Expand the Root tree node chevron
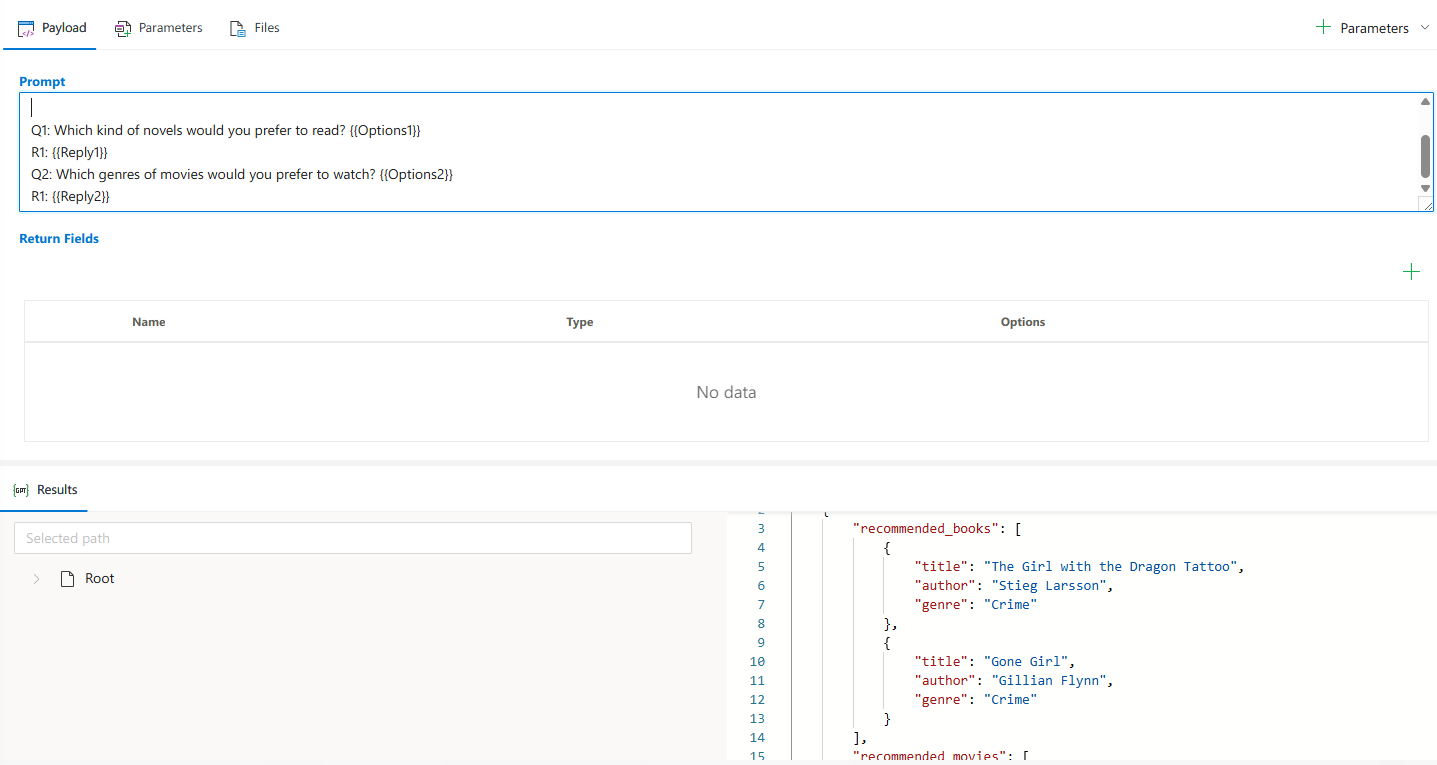 tap(37, 579)
